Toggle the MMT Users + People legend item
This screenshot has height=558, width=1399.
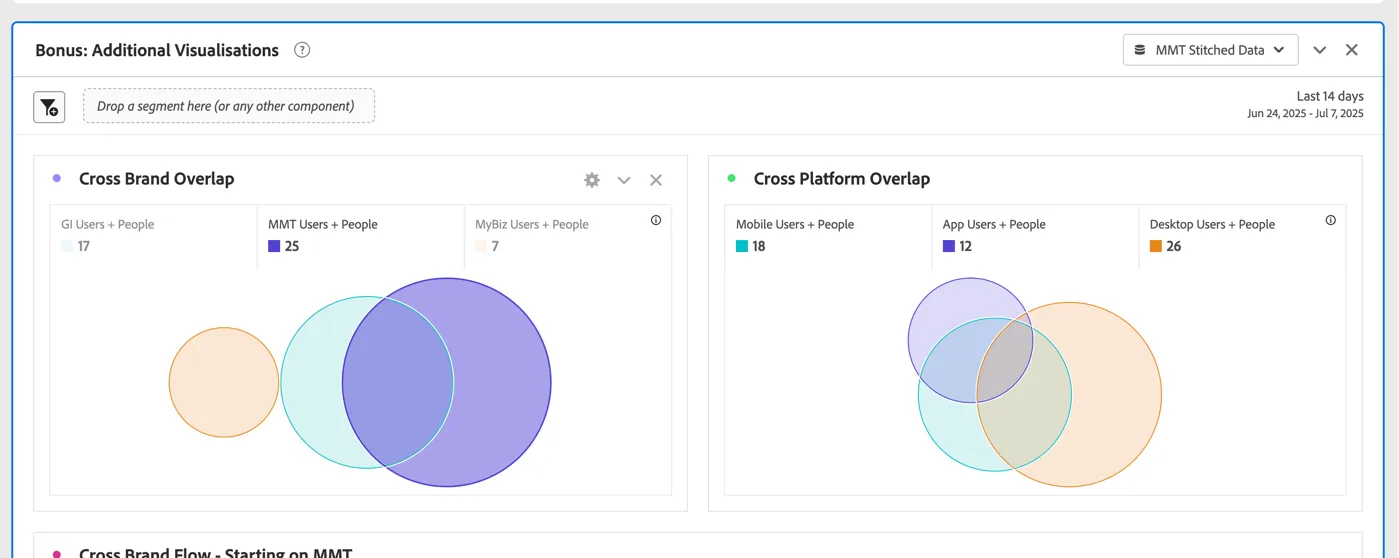360,236
